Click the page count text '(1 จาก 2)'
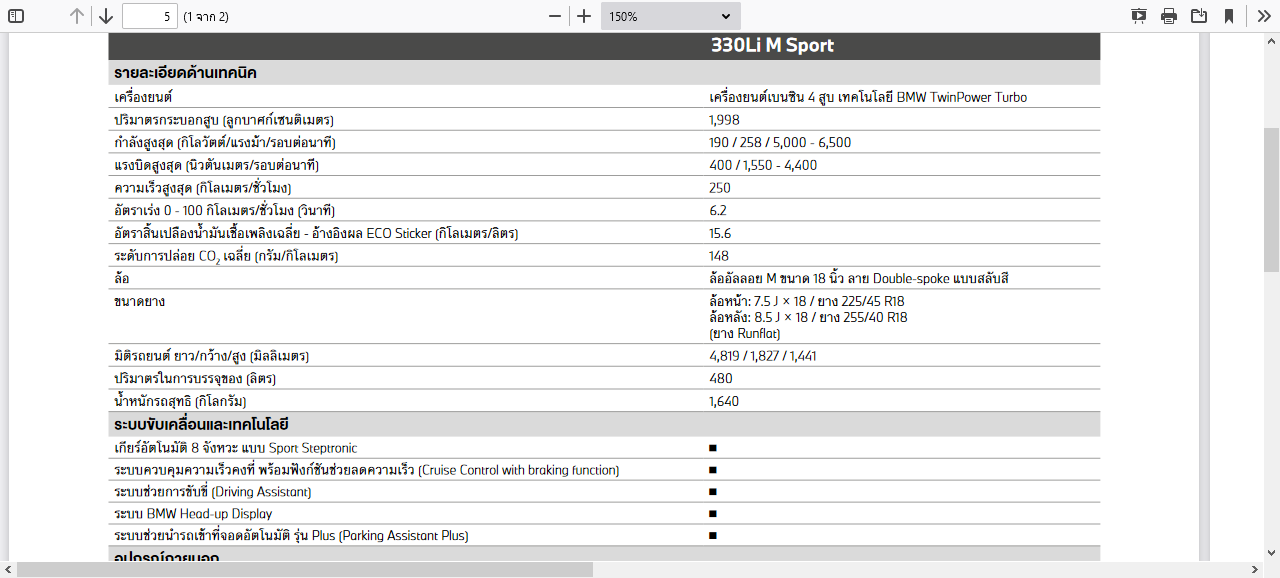Screen dimensions: 1280x578 (x=206, y=16)
